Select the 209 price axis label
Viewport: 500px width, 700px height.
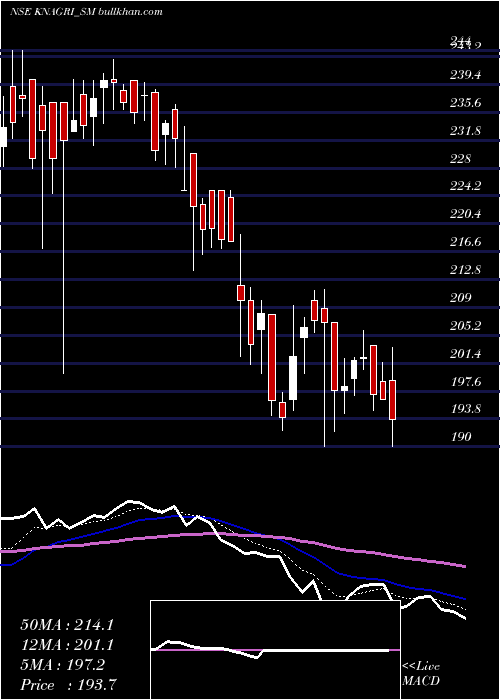click(x=460, y=298)
